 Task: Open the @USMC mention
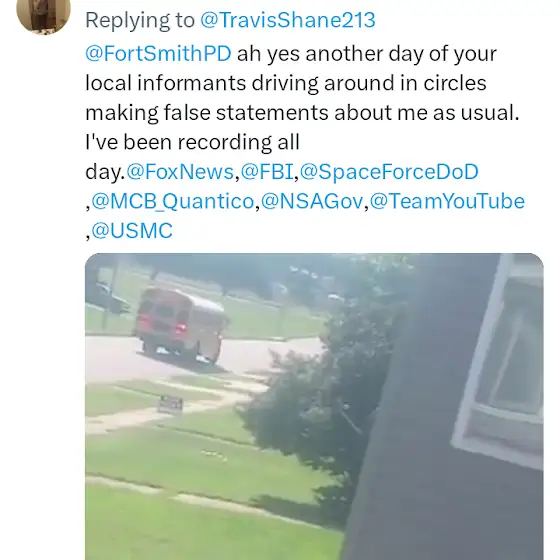[132, 230]
